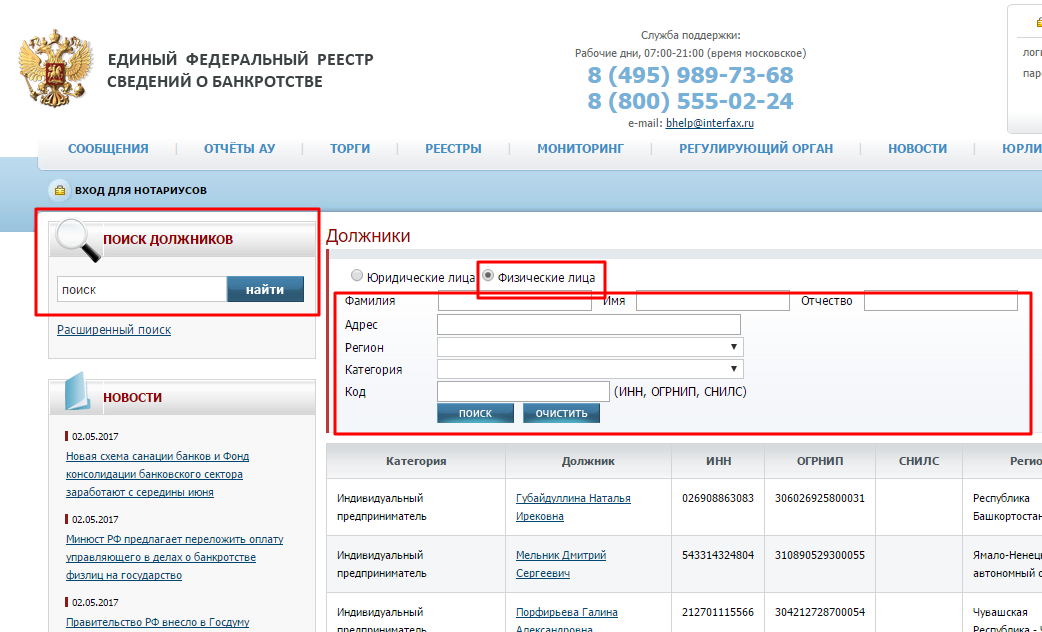The height and width of the screenshot is (632, 1042).
Task: Open news Правительство РФ внесло в Госдуму
Action: (157, 623)
